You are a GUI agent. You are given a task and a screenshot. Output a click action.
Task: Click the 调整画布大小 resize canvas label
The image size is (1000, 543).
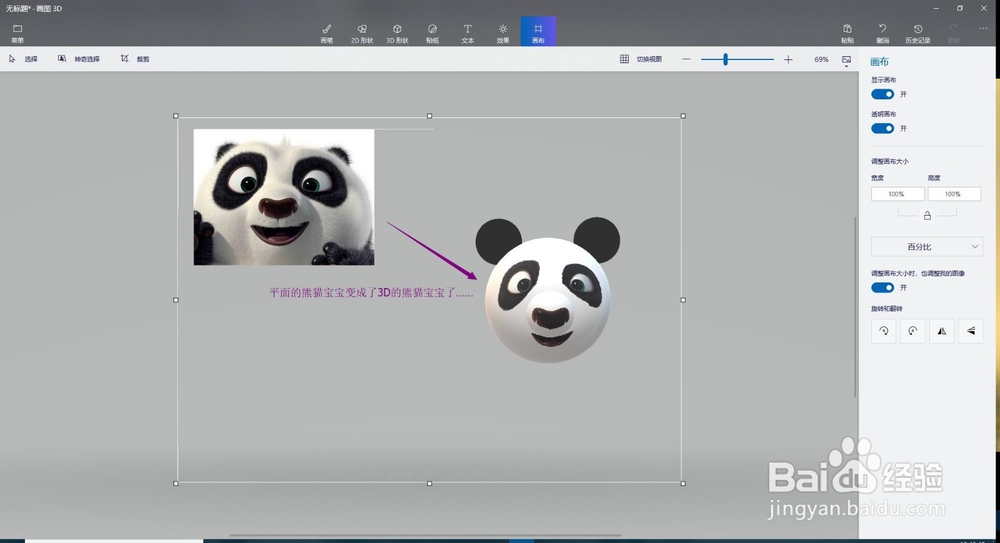click(890, 161)
